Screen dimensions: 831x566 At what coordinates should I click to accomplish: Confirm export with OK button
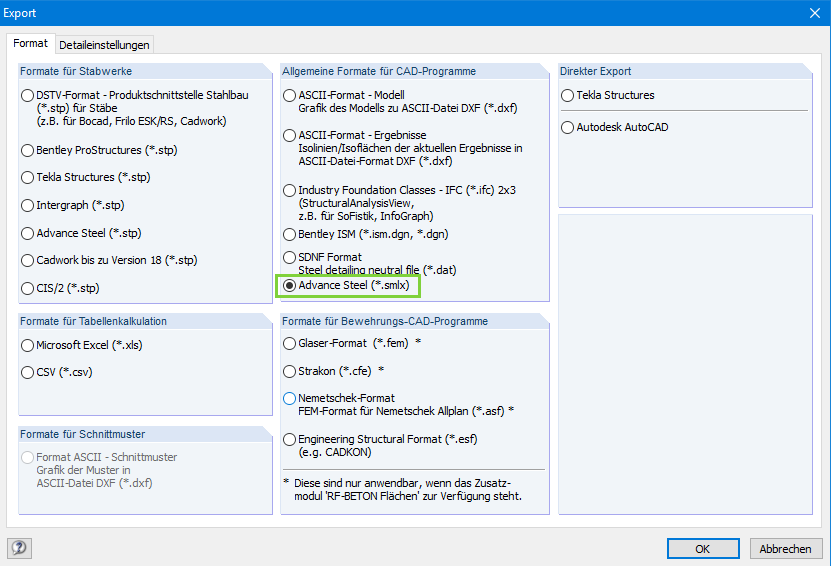(x=702, y=548)
